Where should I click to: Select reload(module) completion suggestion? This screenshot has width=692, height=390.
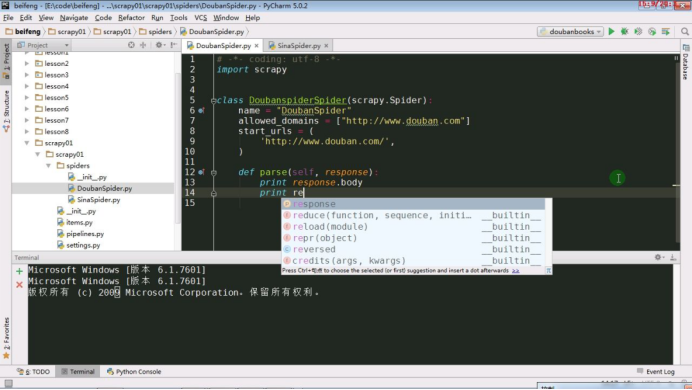tap(413, 227)
